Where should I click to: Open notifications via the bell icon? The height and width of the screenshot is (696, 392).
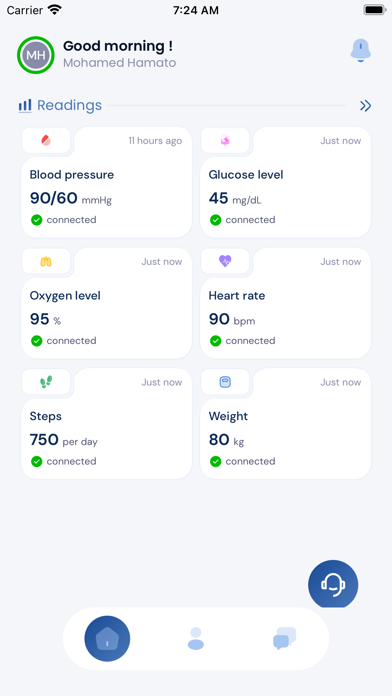(360, 51)
